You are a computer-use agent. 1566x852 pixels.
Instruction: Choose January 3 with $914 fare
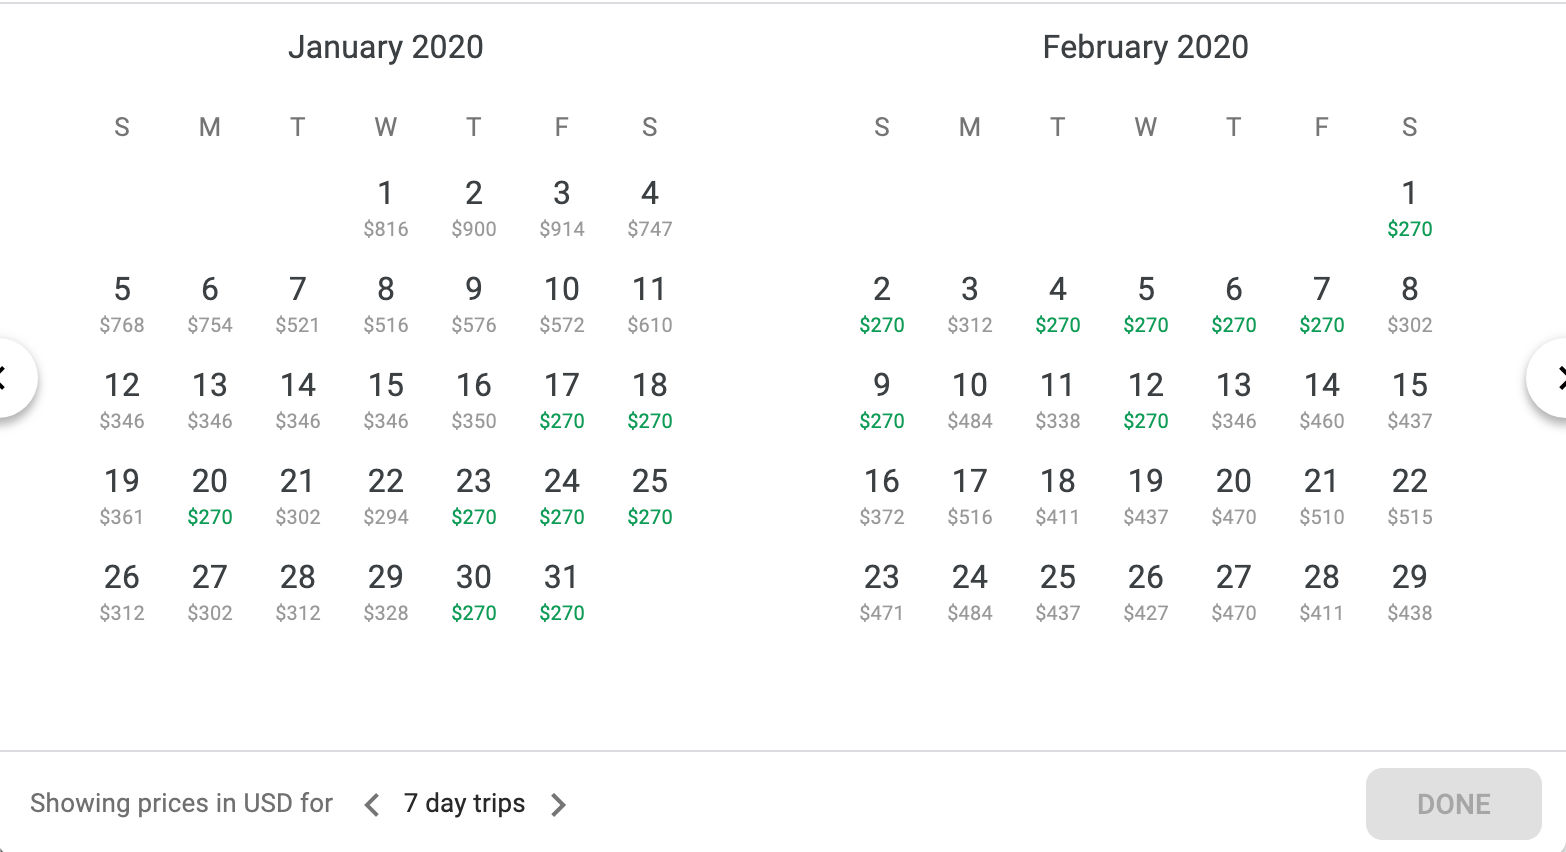(562, 207)
